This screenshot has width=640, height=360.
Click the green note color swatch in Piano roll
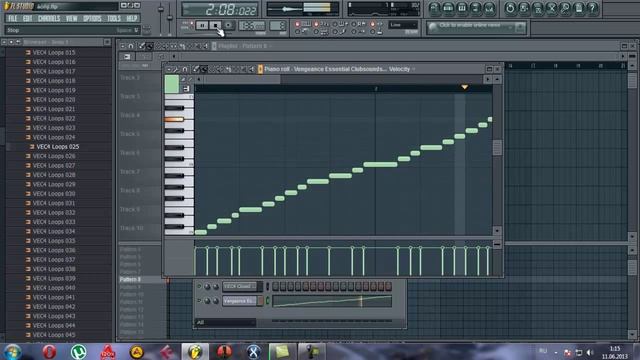coord(172,84)
